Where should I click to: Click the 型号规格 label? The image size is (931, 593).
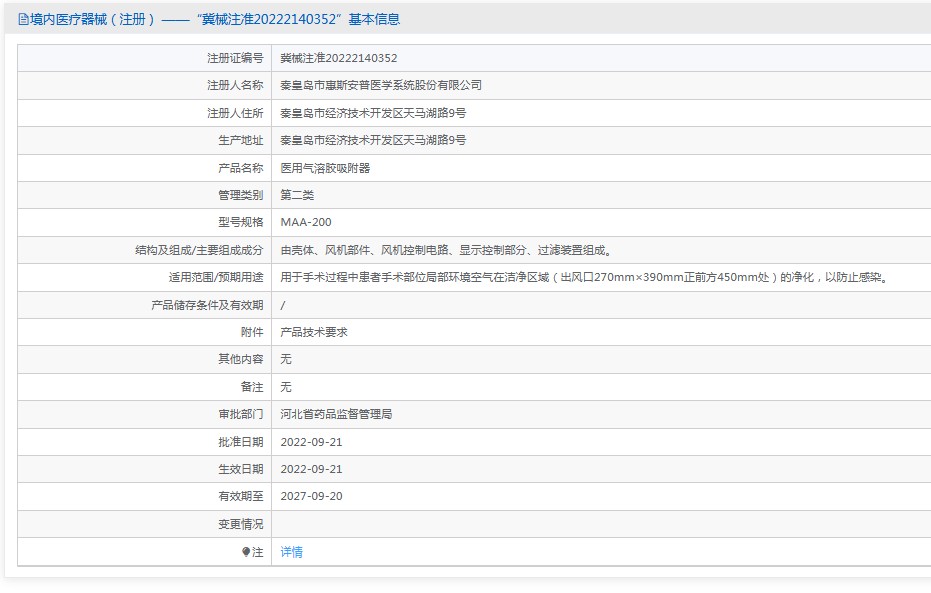[240, 223]
